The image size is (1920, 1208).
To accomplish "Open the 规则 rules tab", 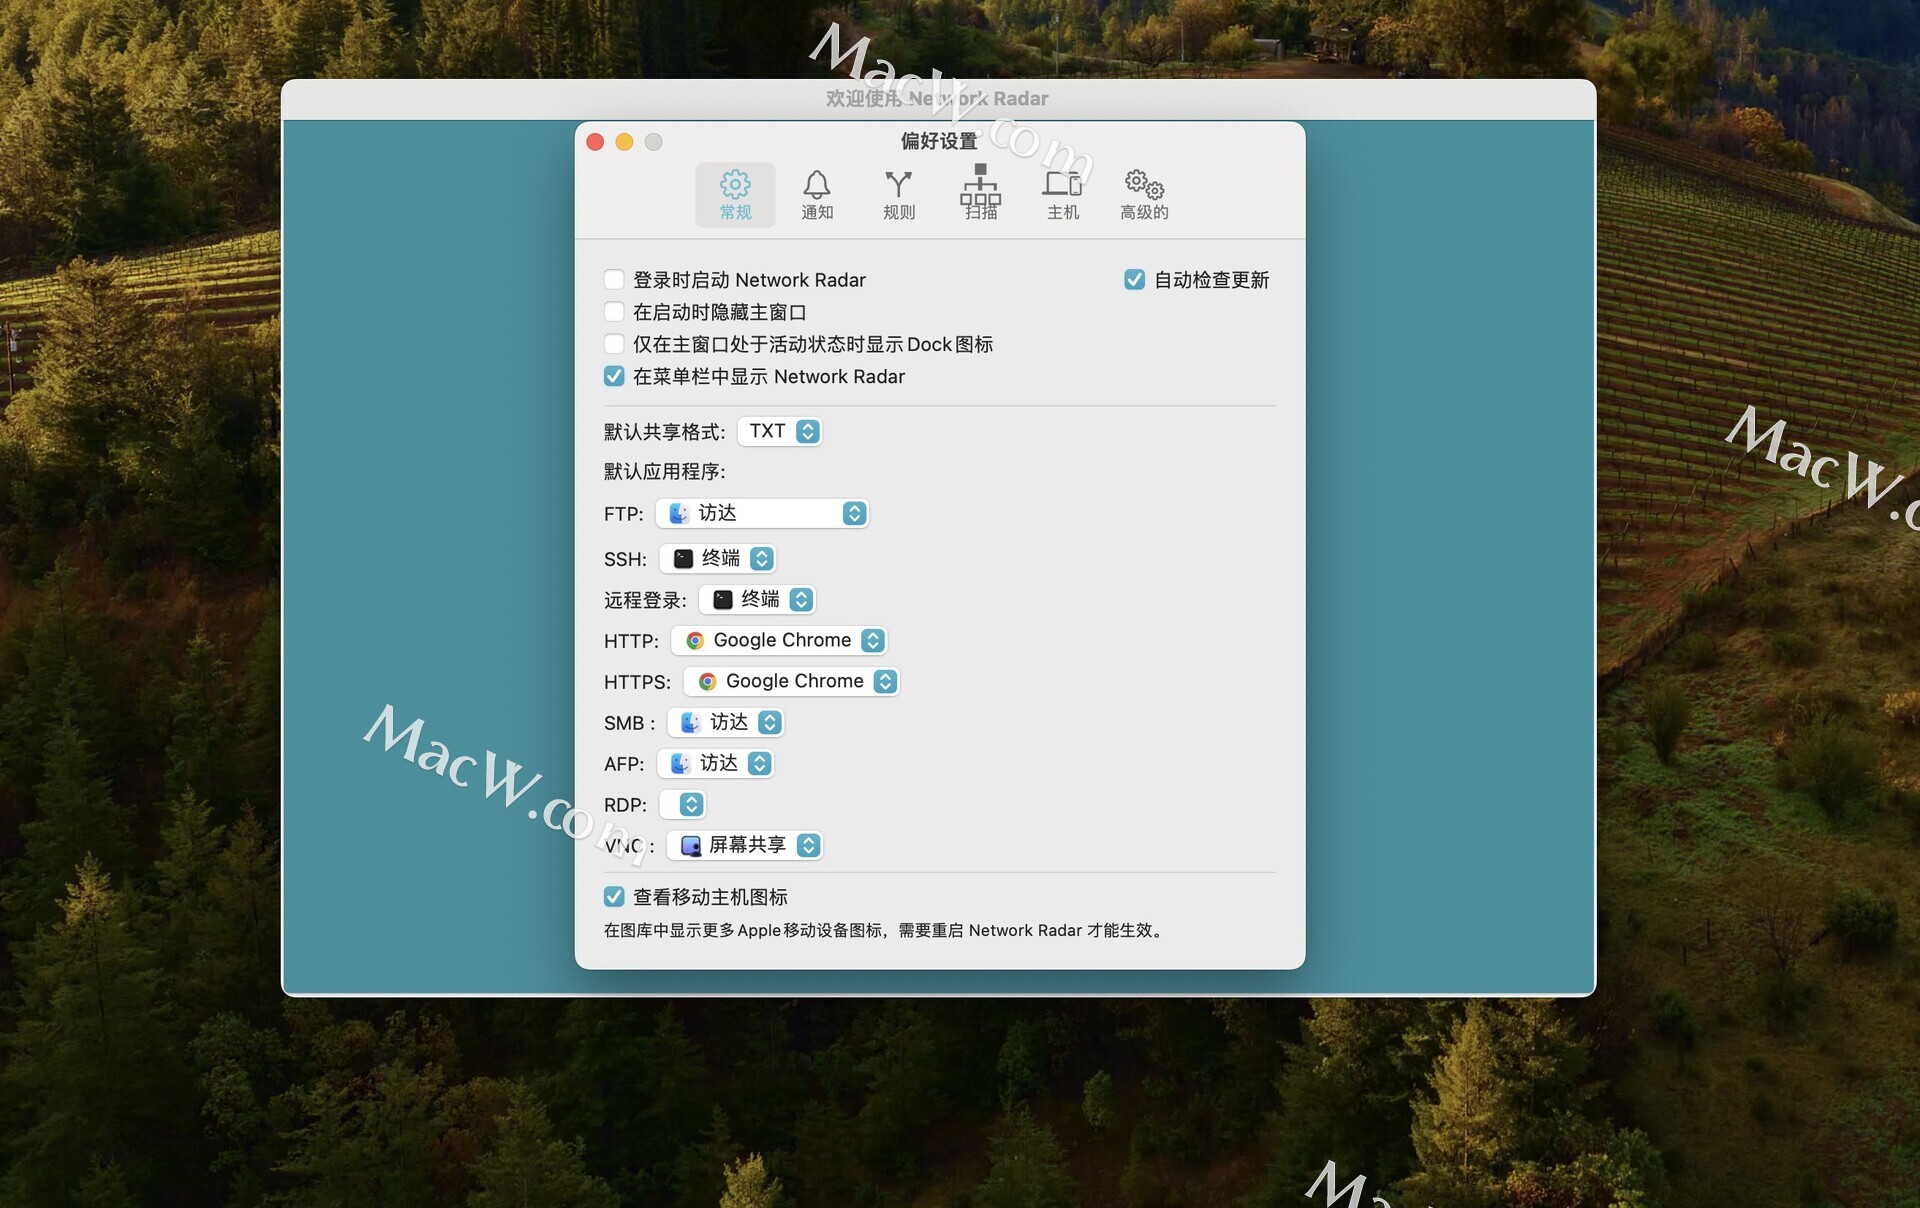I will click(x=899, y=195).
